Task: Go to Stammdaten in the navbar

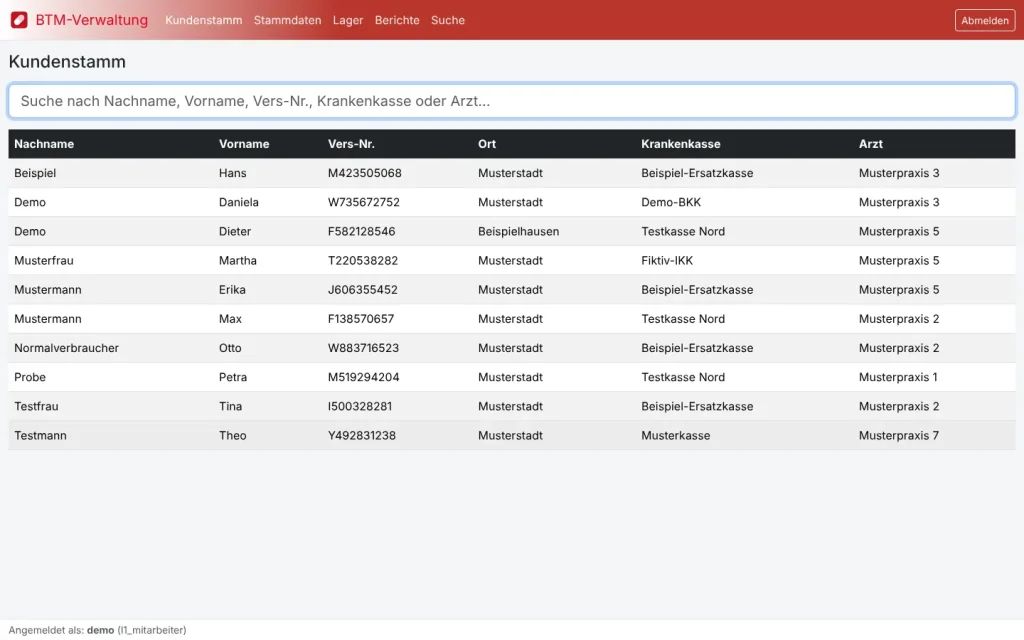Action: [287, 20]
